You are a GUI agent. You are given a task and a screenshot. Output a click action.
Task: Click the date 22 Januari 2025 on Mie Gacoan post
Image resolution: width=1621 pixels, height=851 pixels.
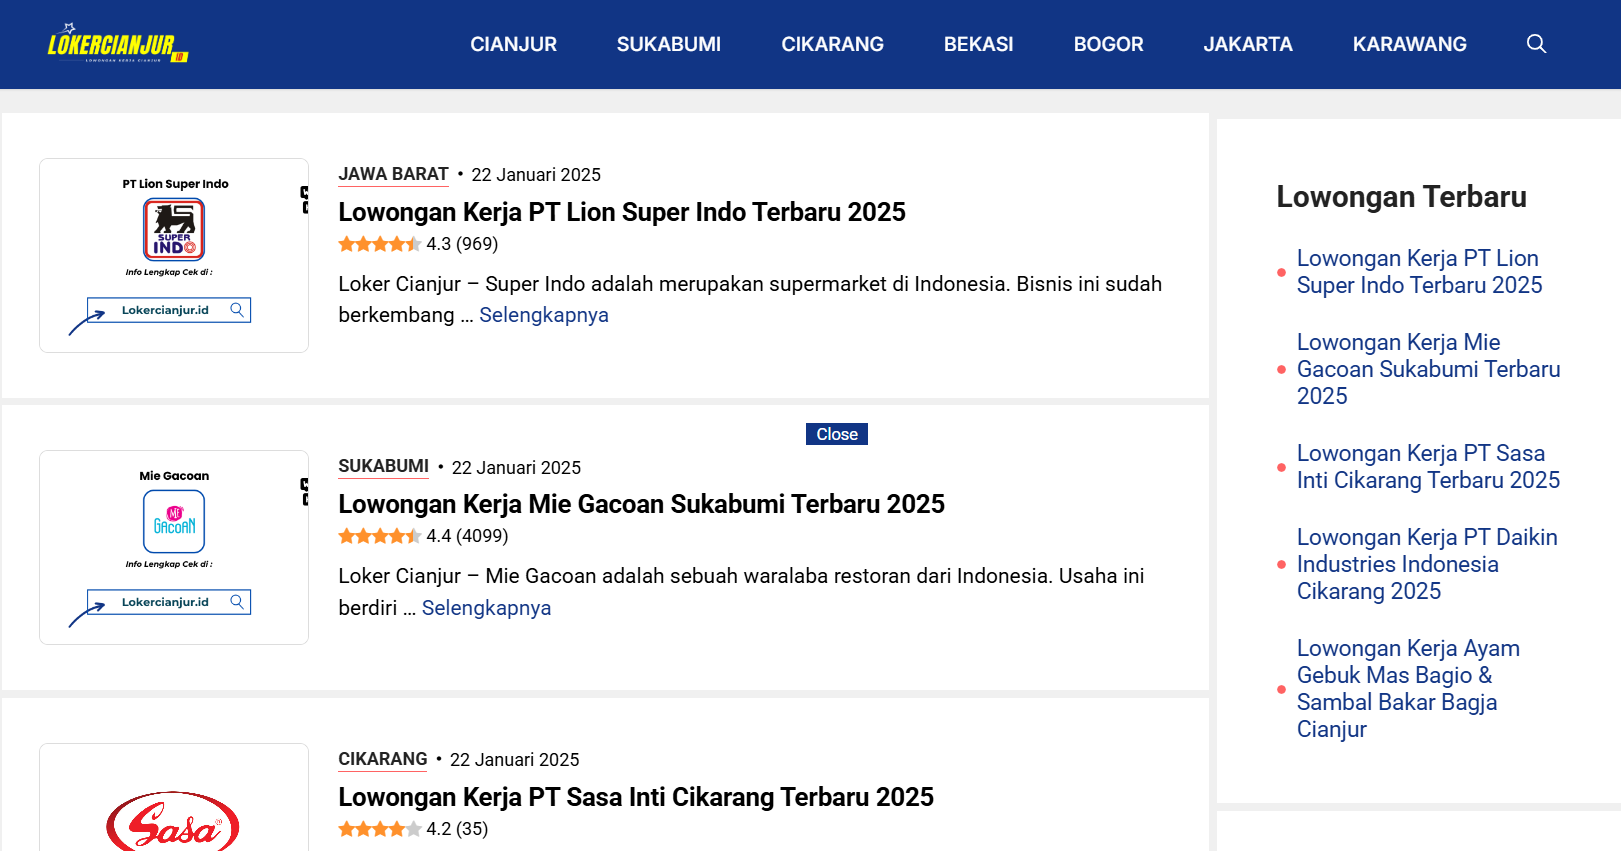516,467
